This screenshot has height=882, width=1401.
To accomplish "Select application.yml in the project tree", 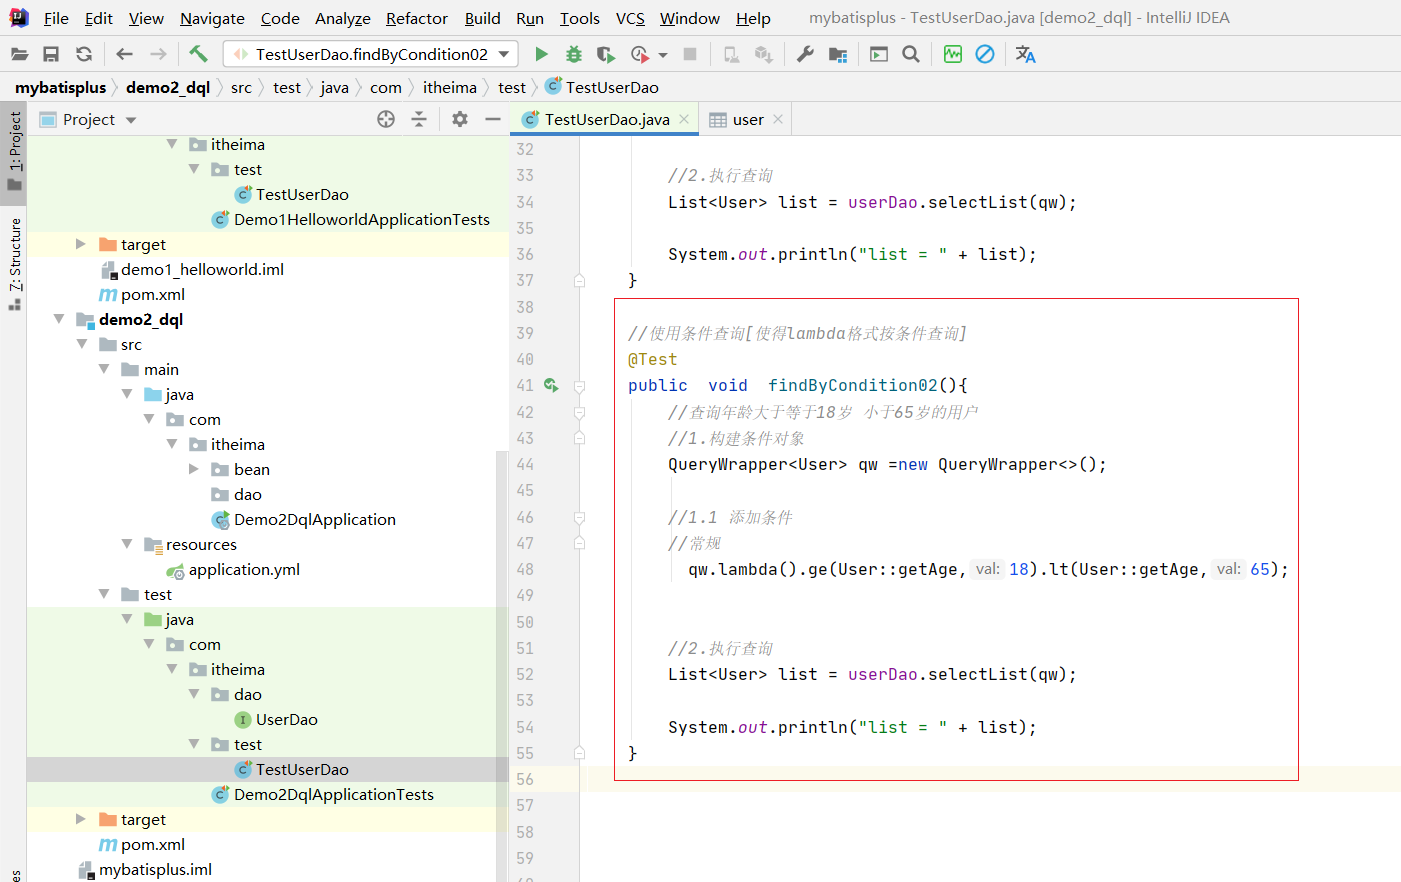I will 244,569.
